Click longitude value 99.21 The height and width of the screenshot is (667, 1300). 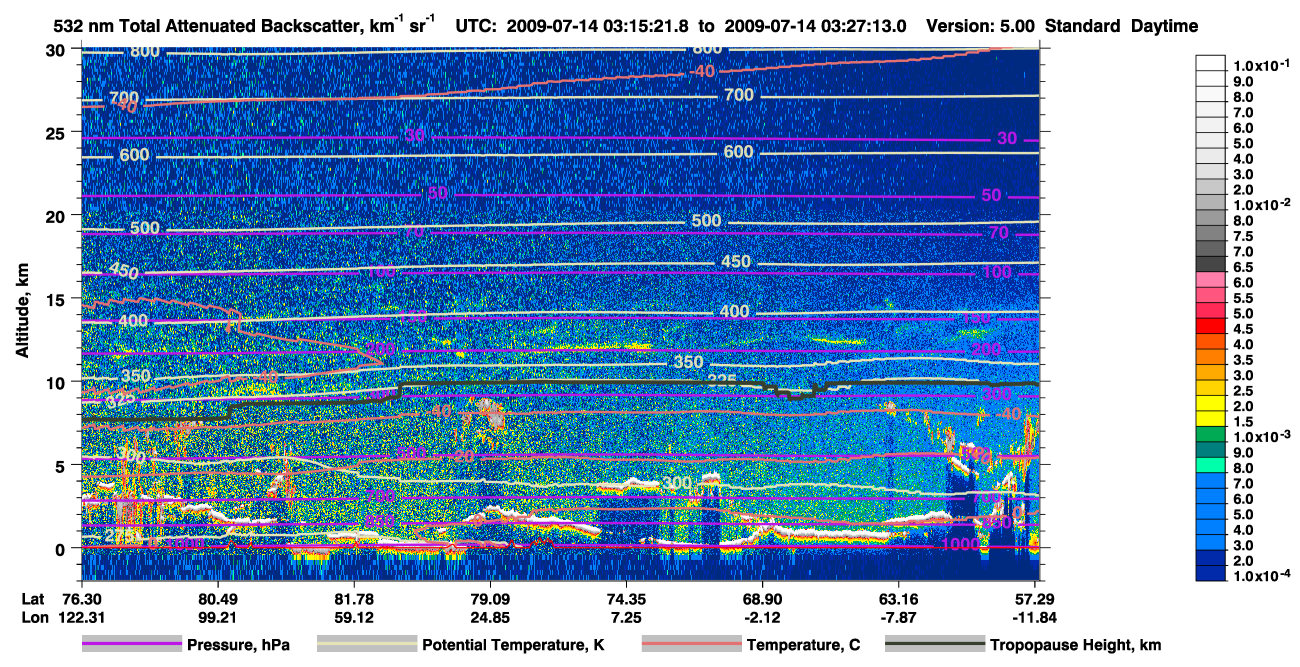[x=217, y=616]
